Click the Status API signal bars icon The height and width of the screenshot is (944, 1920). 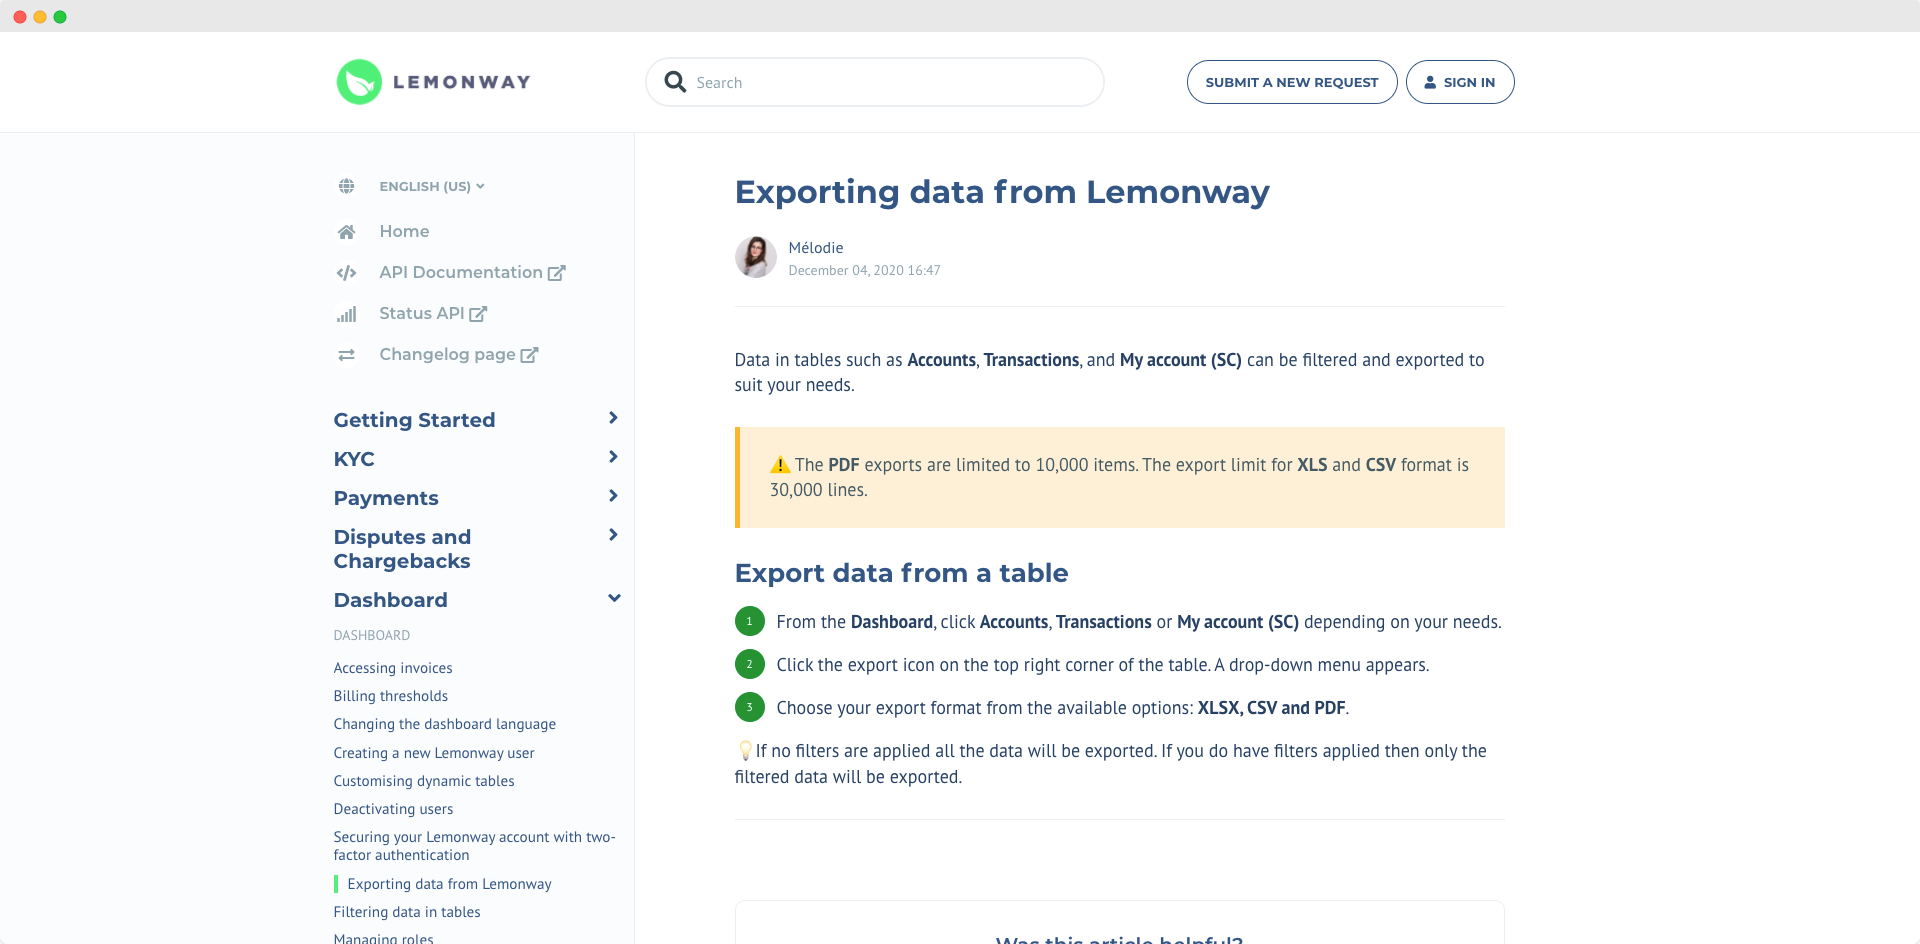pos(346,314)
